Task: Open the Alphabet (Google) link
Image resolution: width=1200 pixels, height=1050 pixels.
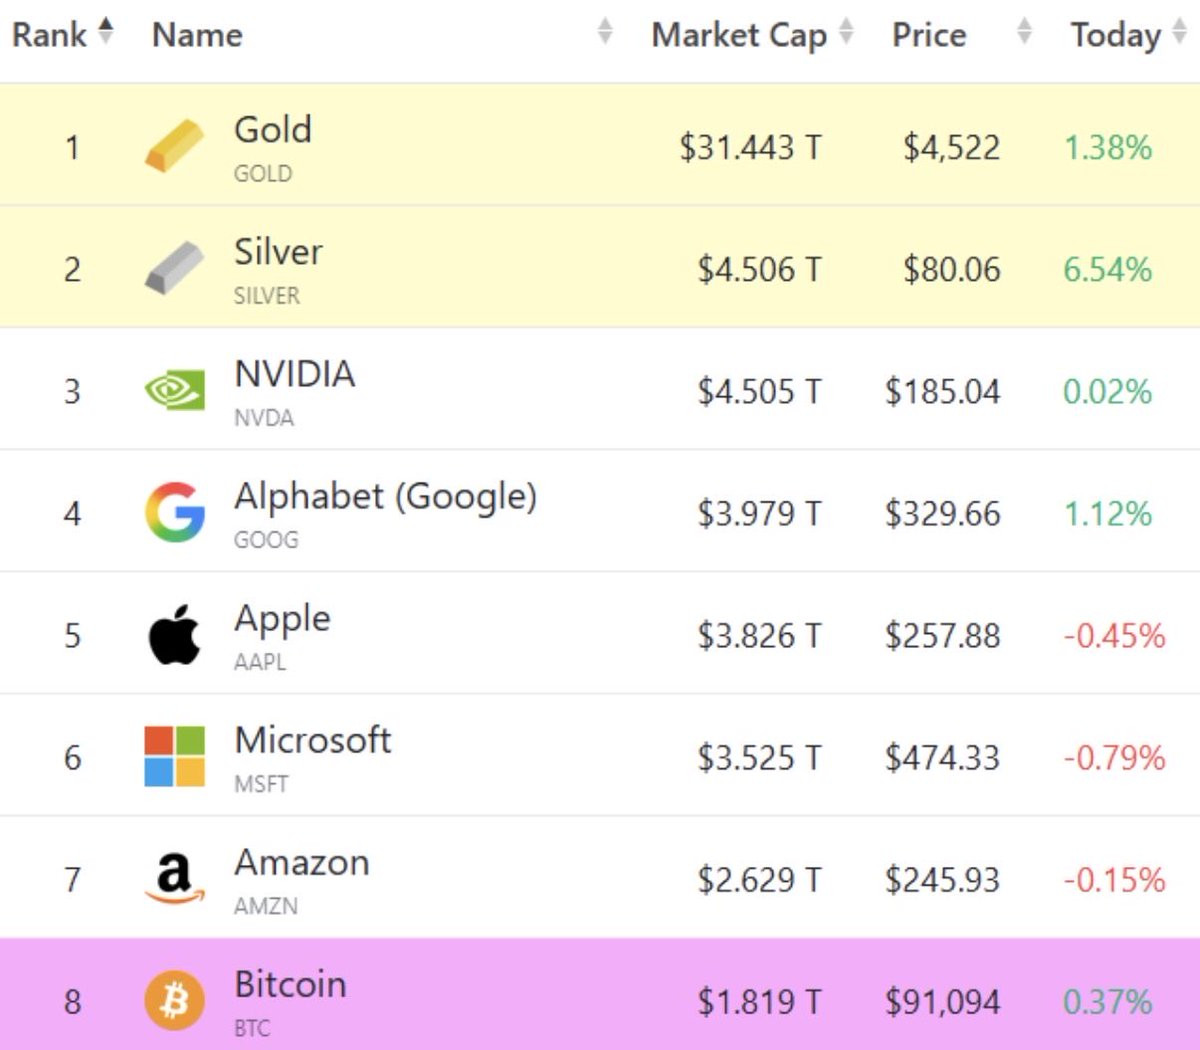Action: pyautogui.click(x=385, y=496)
